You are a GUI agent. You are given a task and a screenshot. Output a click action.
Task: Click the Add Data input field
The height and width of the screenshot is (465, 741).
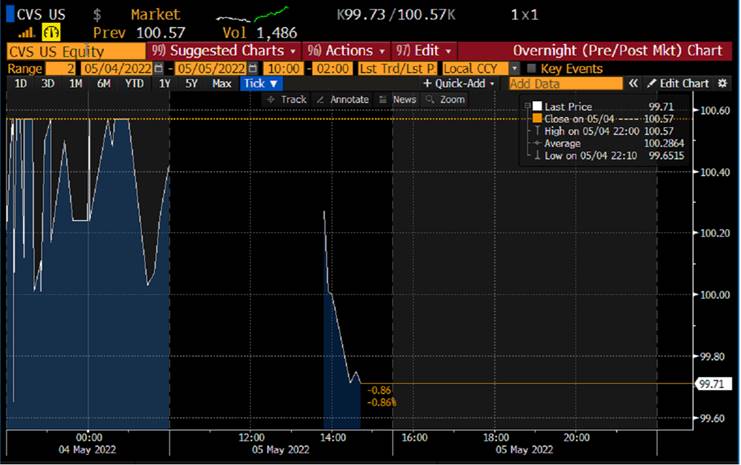click(566, 84)
